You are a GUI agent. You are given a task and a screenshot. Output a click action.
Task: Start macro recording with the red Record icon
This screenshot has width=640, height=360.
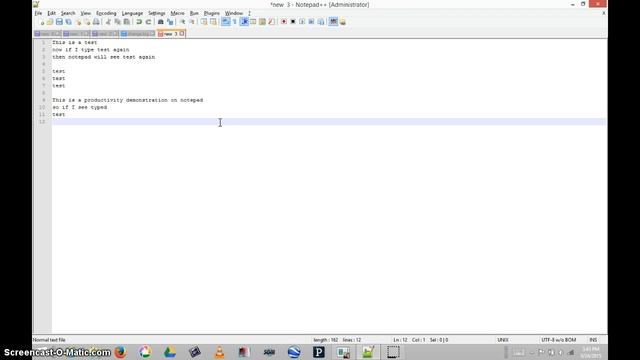(284, 22)
